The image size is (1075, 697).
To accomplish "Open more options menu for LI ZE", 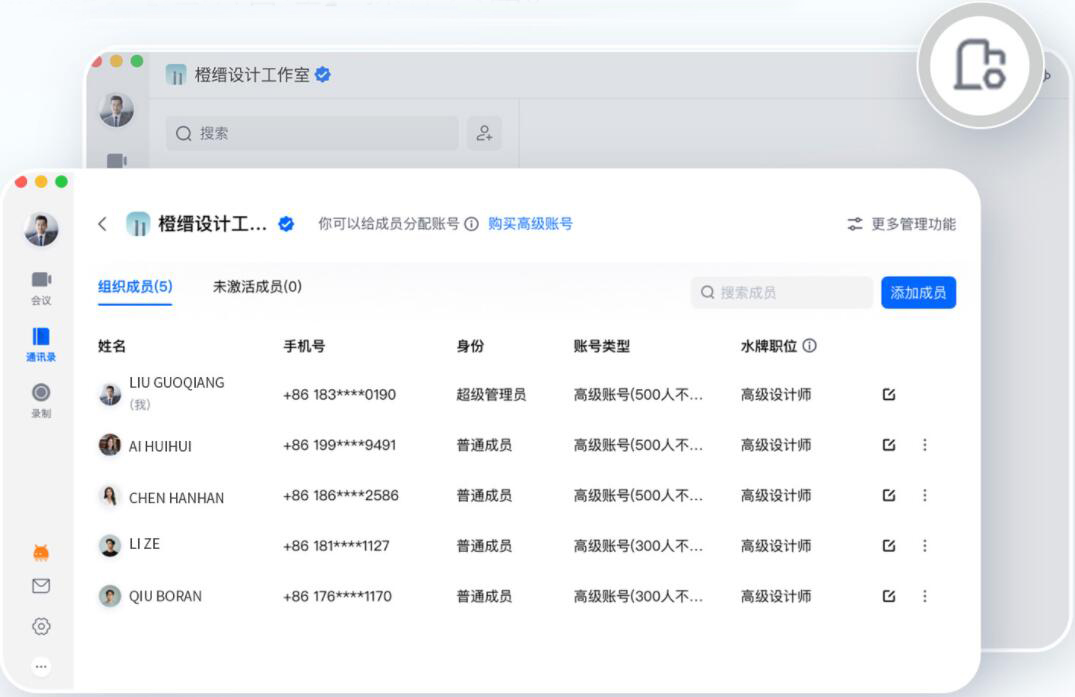I will 924,546.
